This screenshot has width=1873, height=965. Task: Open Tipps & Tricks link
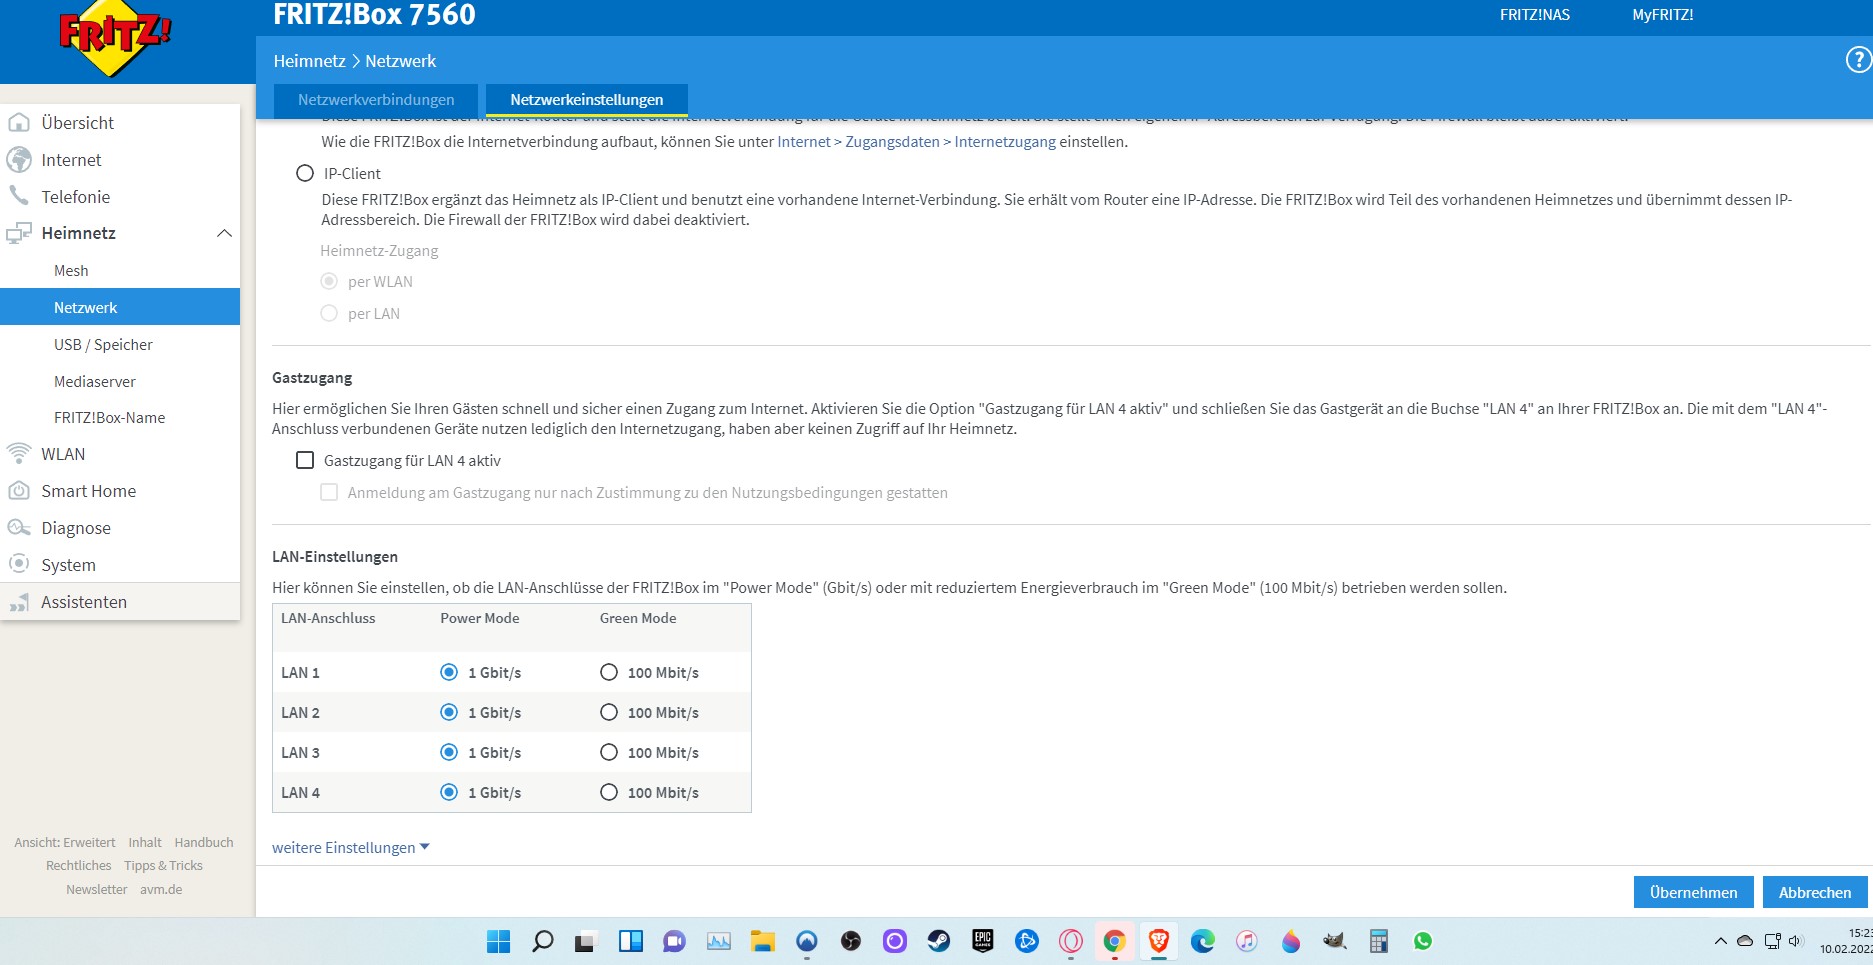click(x=163, y=866)
